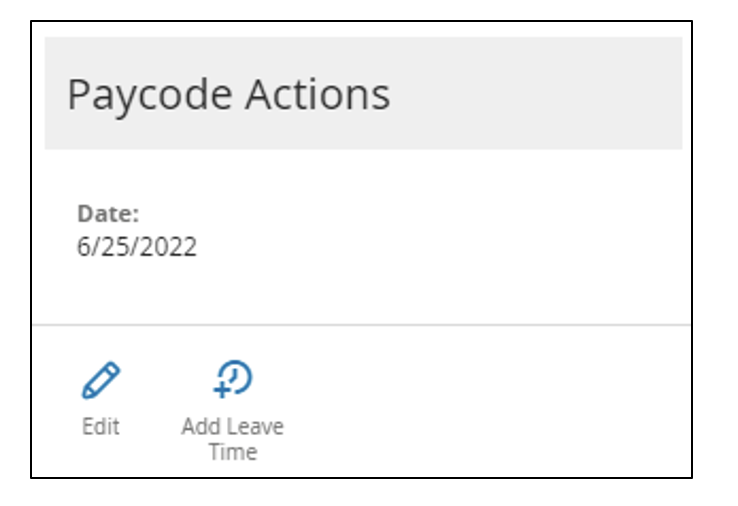Click the Add Leave Time clock icon

tap(233, 380)
